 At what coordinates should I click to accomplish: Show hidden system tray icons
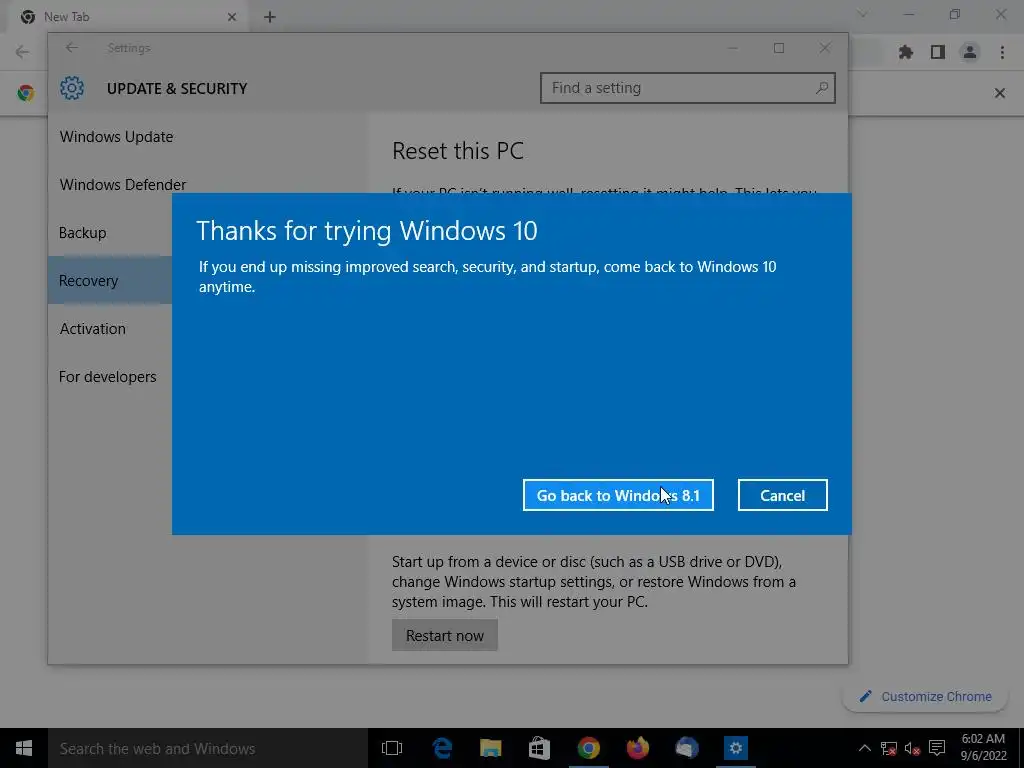click(x=864, y=748)
